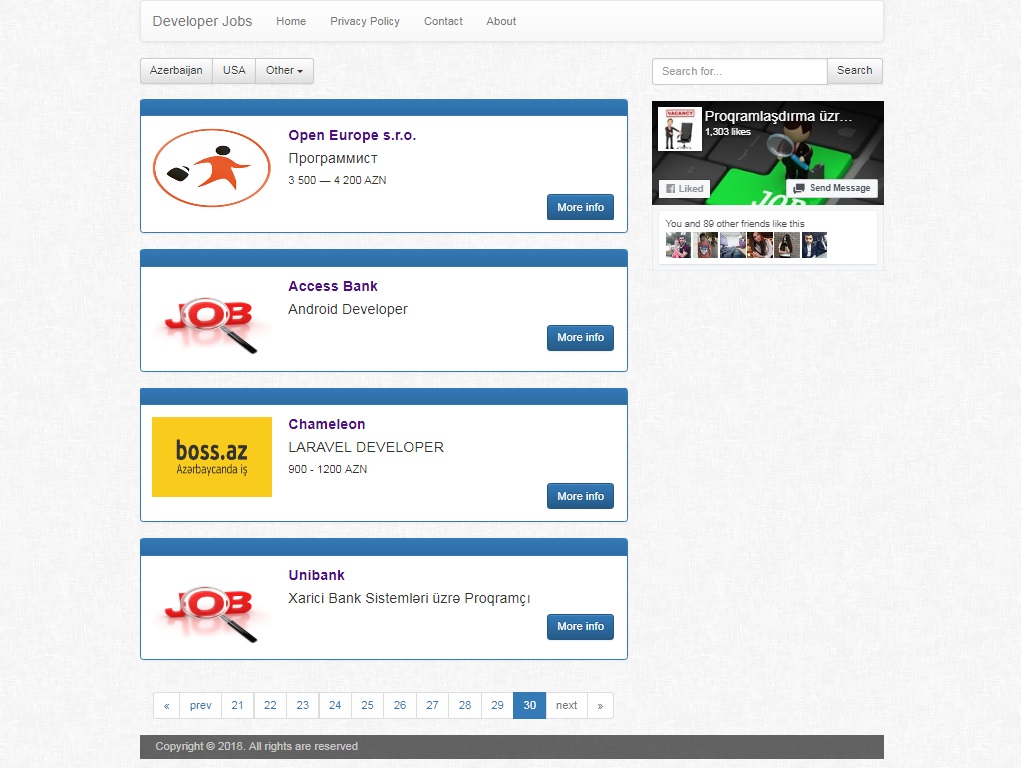Go to page 25

pos(367,705)
